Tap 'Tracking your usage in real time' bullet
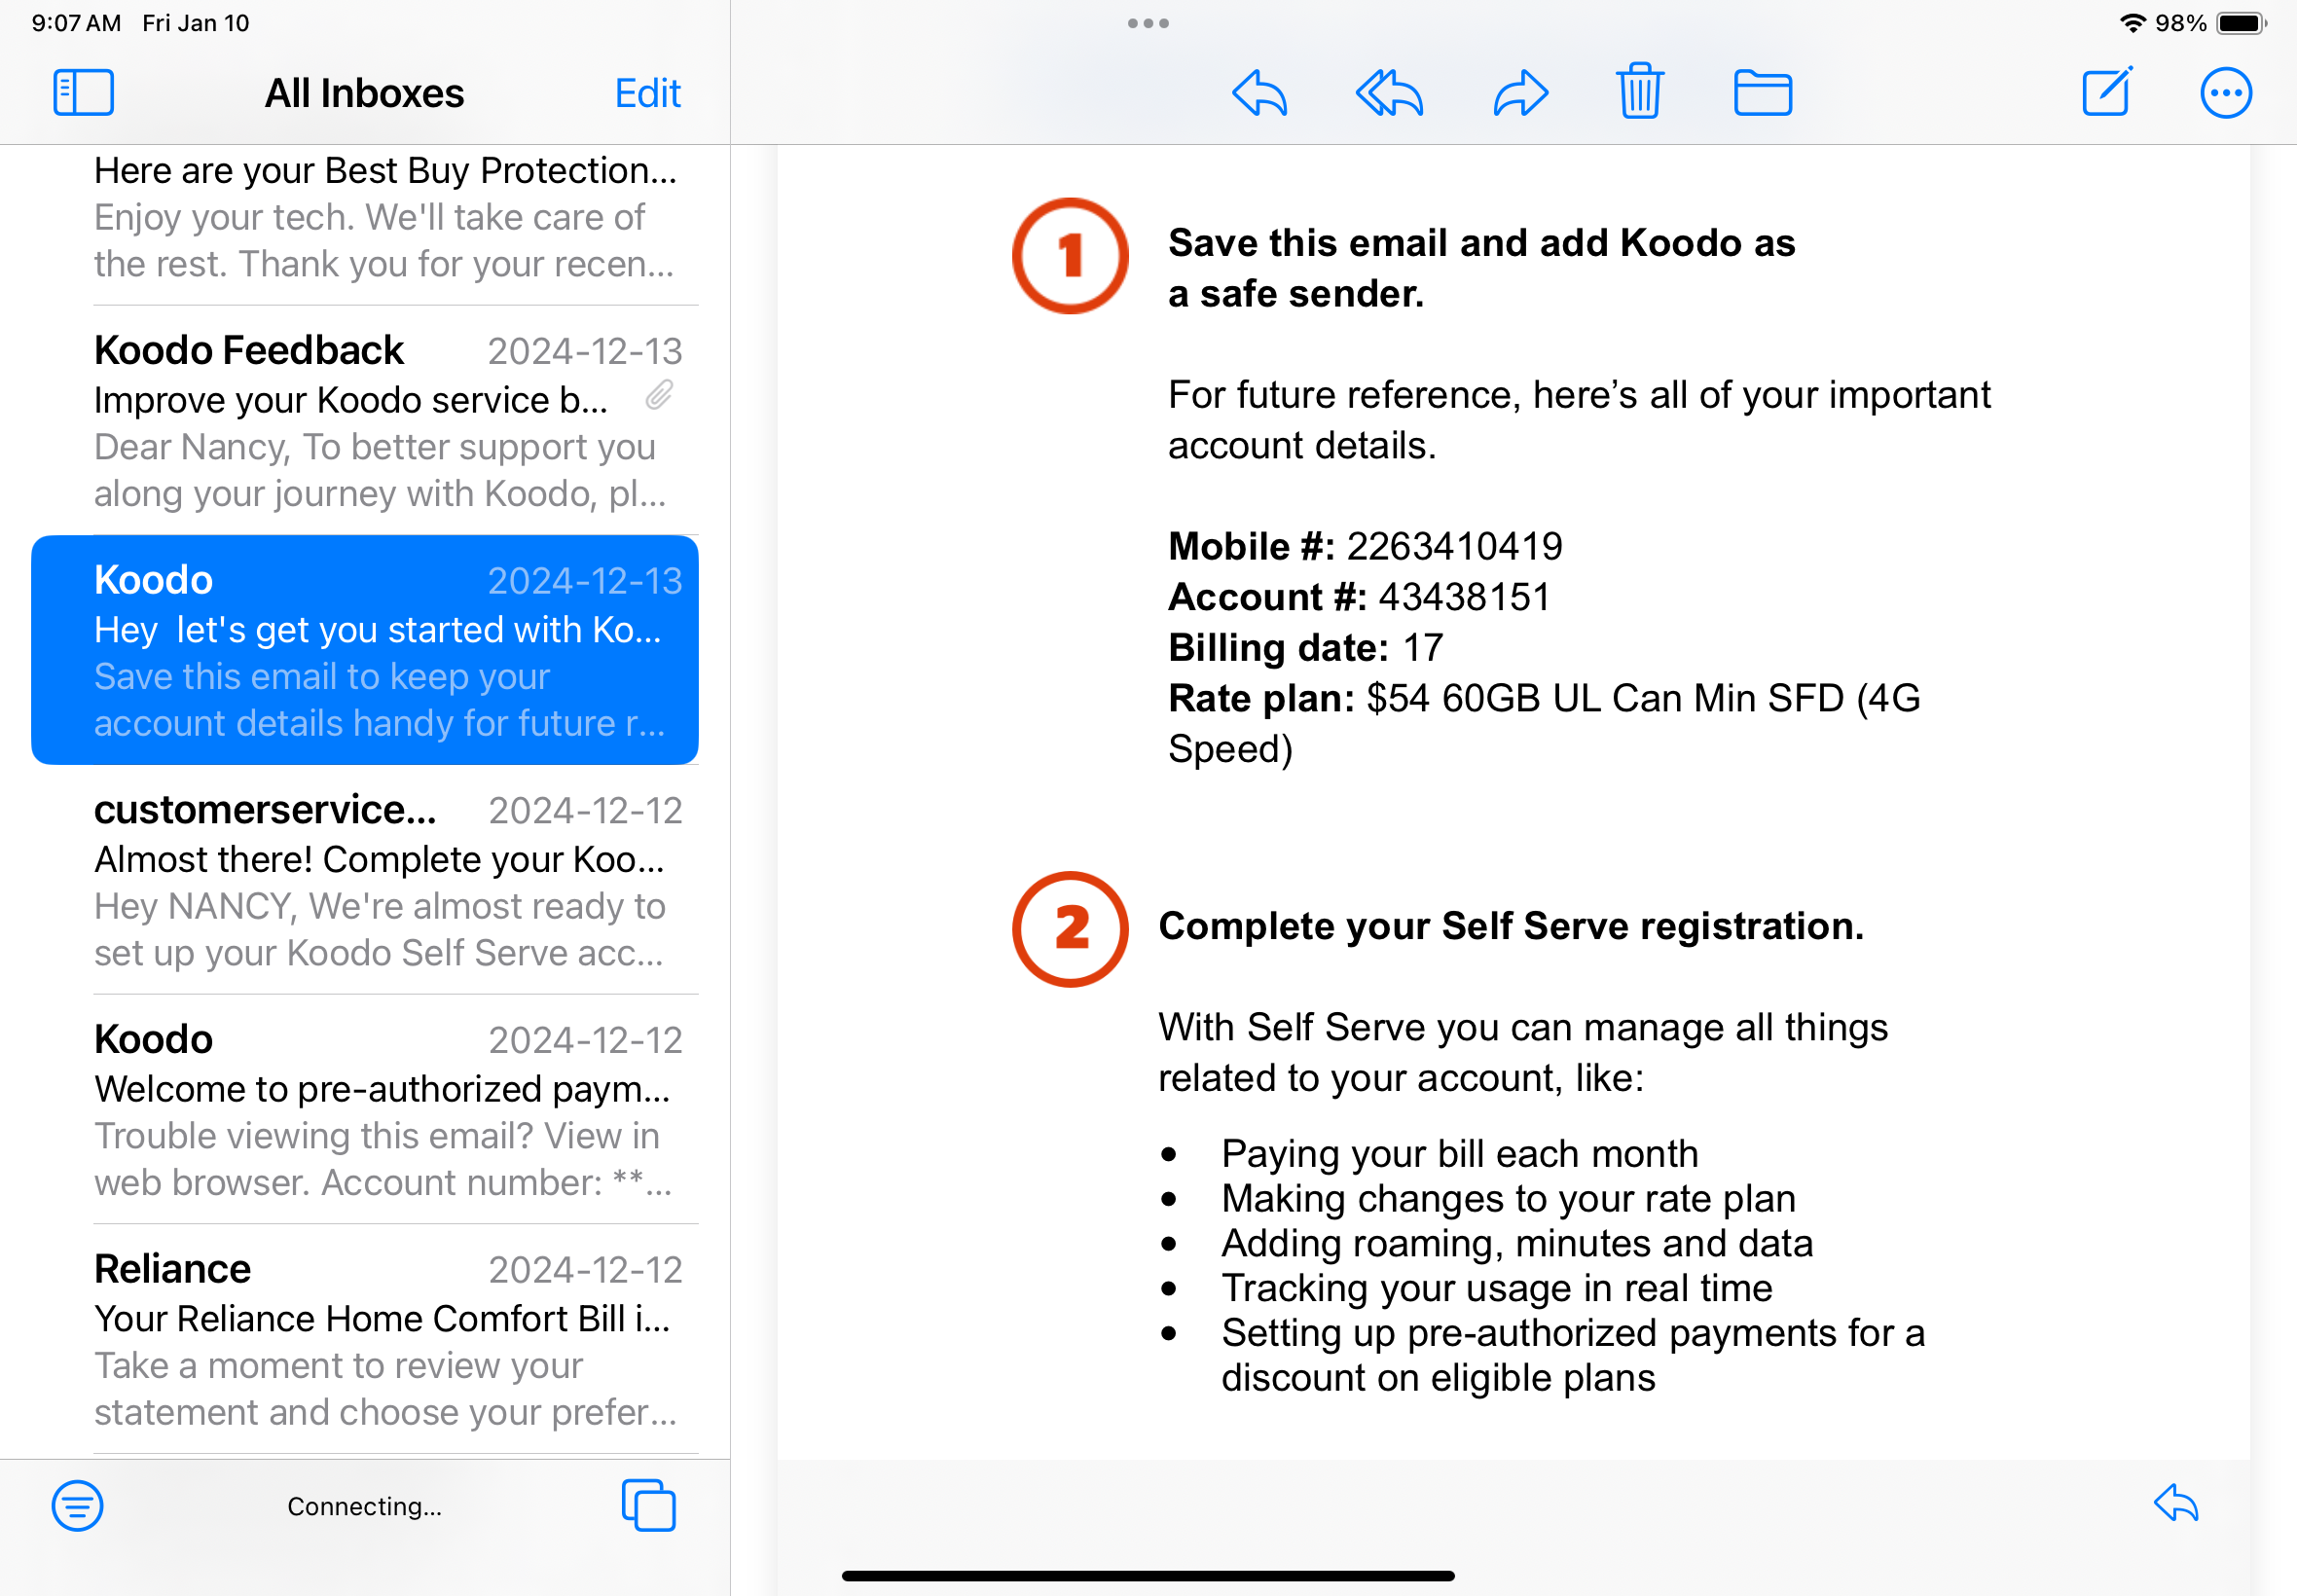This screenshot has height=1596, width=2297. click(x=1496, y=1288)
